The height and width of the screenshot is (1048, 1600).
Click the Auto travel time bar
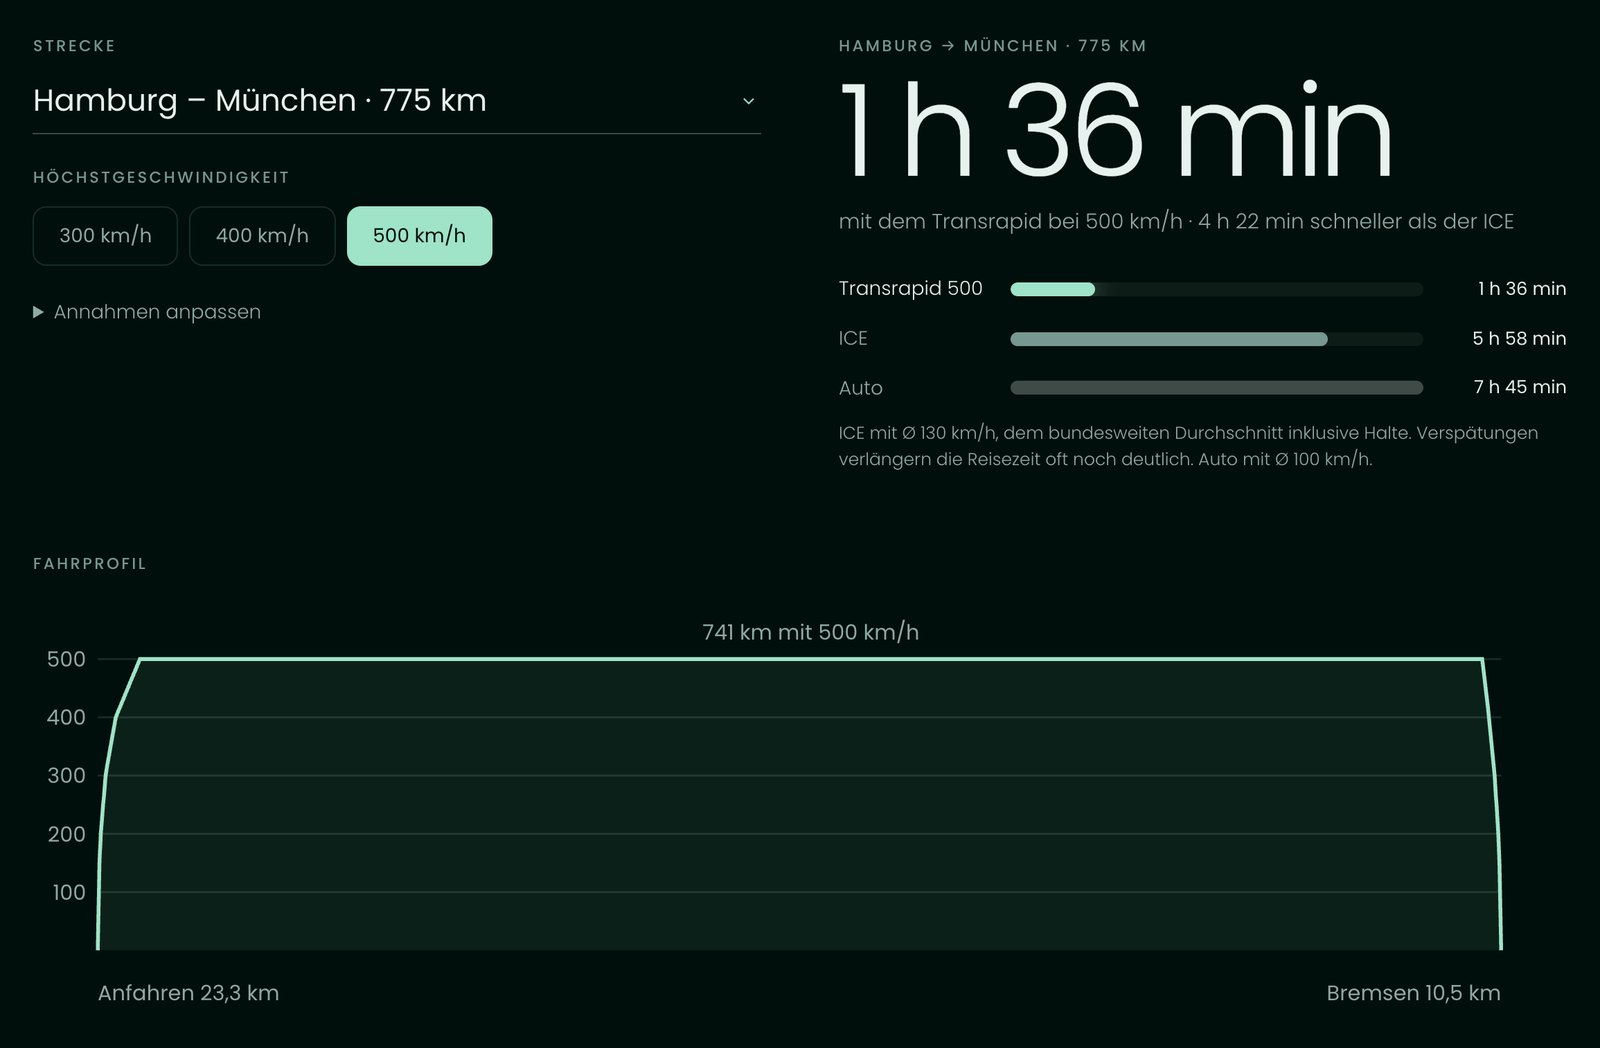coord(1216,388)
